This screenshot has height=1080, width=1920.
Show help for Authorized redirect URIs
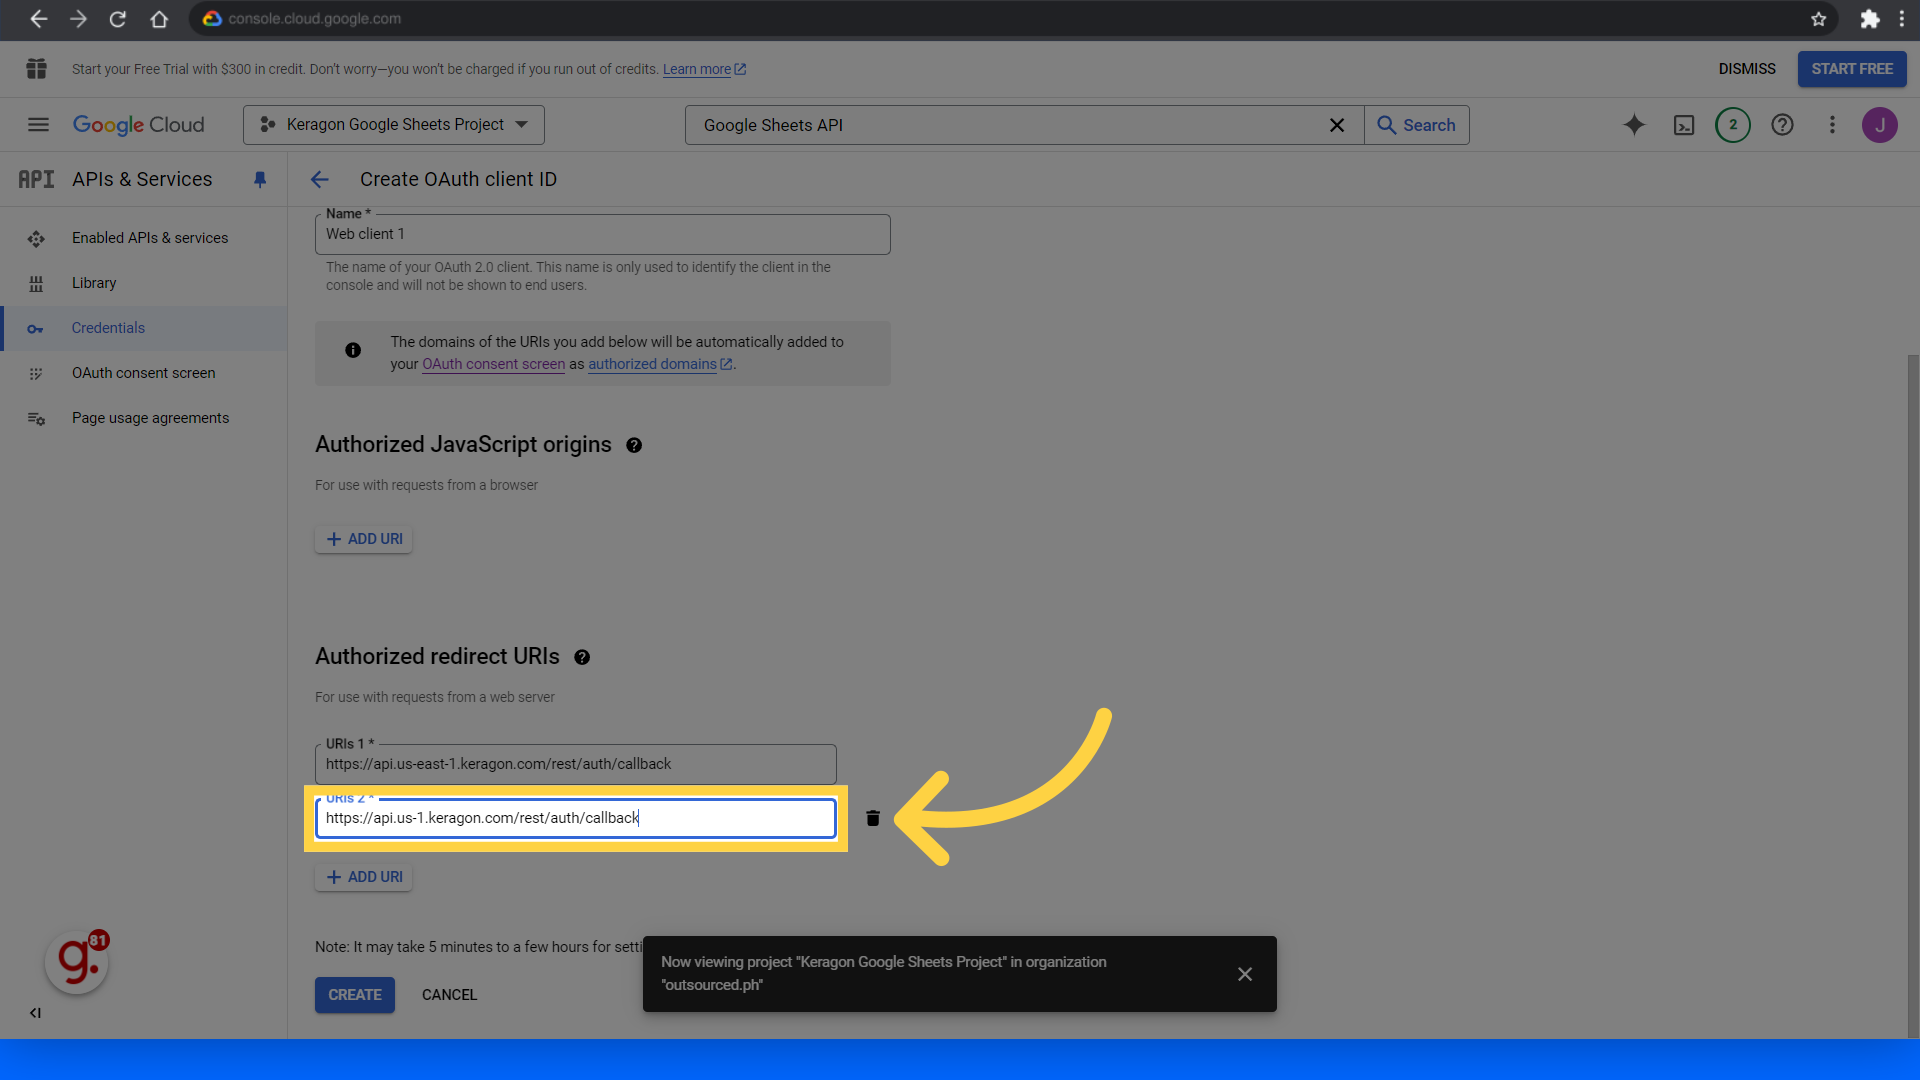pyautogui.click(x=582, y=658)
